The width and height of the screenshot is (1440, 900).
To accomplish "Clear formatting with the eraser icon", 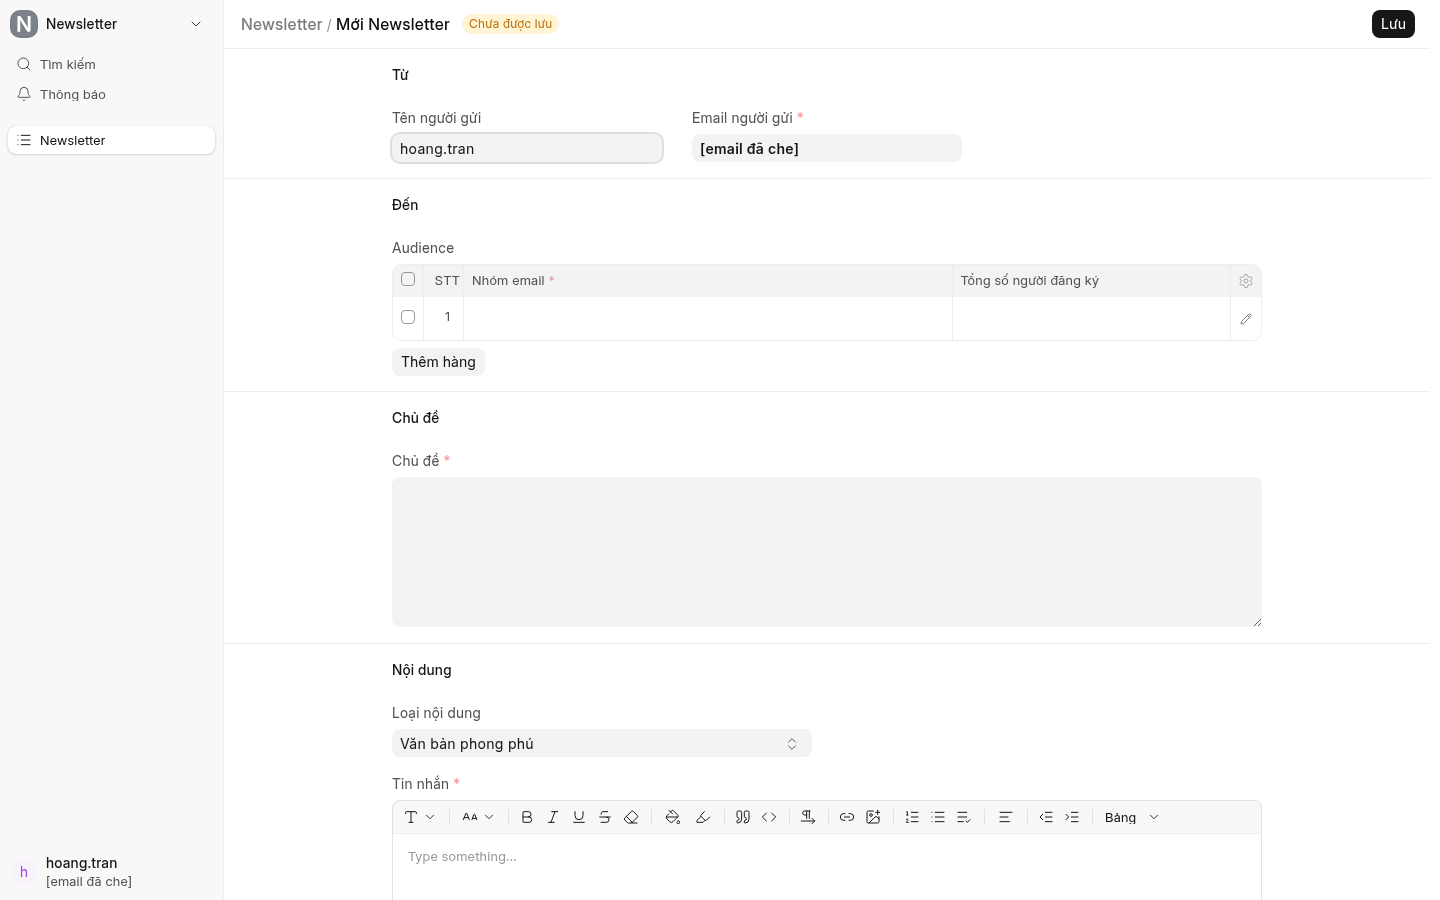I will 631,817.
